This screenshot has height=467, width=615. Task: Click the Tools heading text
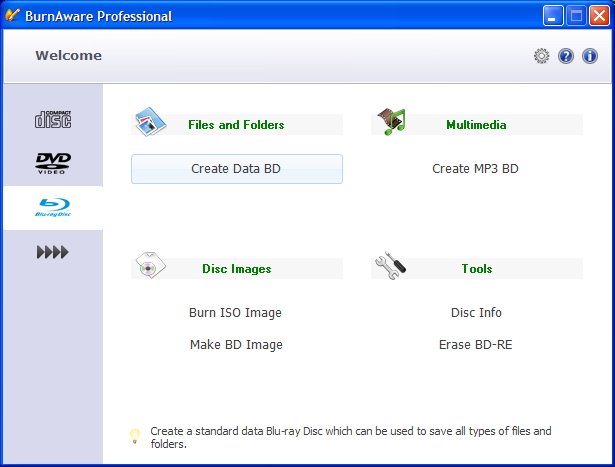click(x=477, y=269)
